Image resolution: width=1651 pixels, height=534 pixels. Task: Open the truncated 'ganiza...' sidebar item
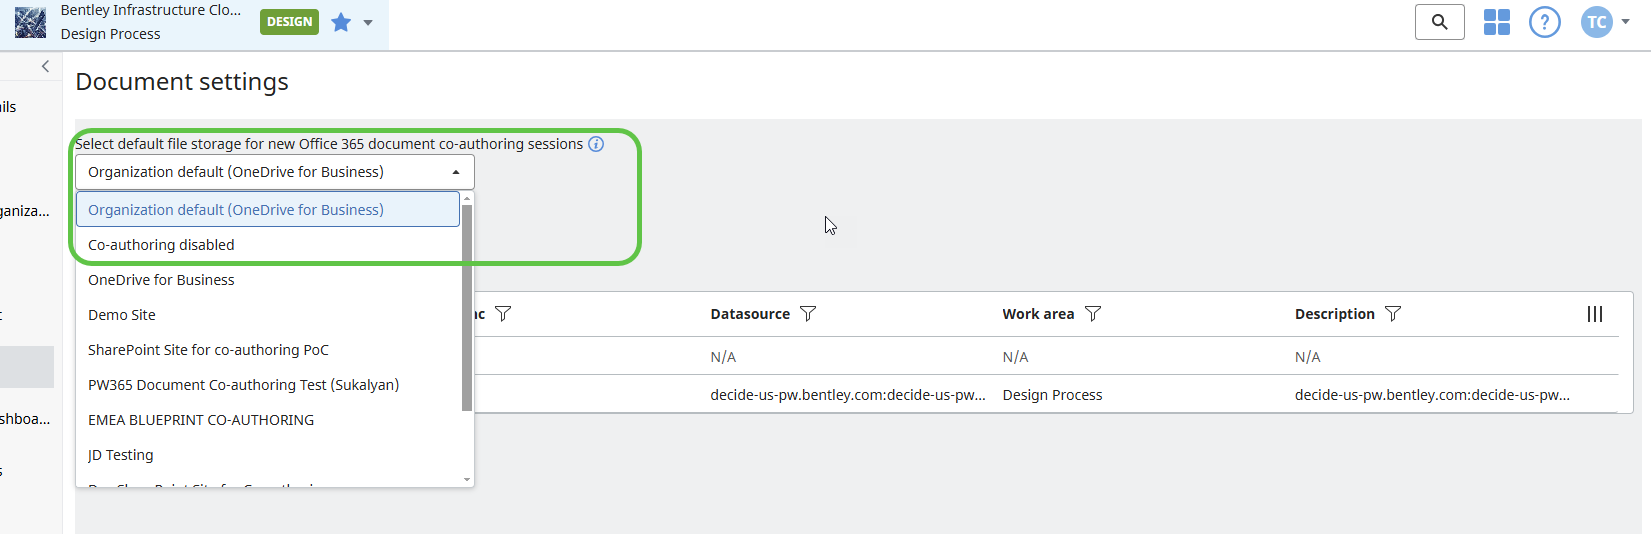25,211
